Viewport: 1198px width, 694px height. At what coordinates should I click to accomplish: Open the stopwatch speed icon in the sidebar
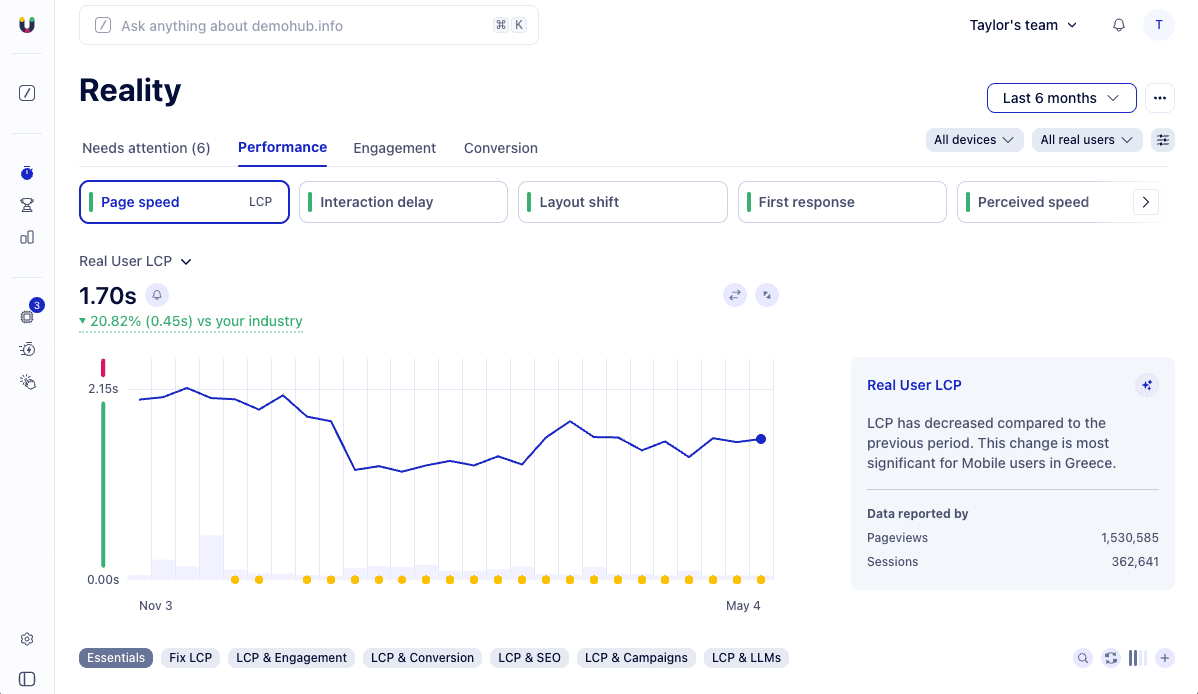[x=27, y=173]
